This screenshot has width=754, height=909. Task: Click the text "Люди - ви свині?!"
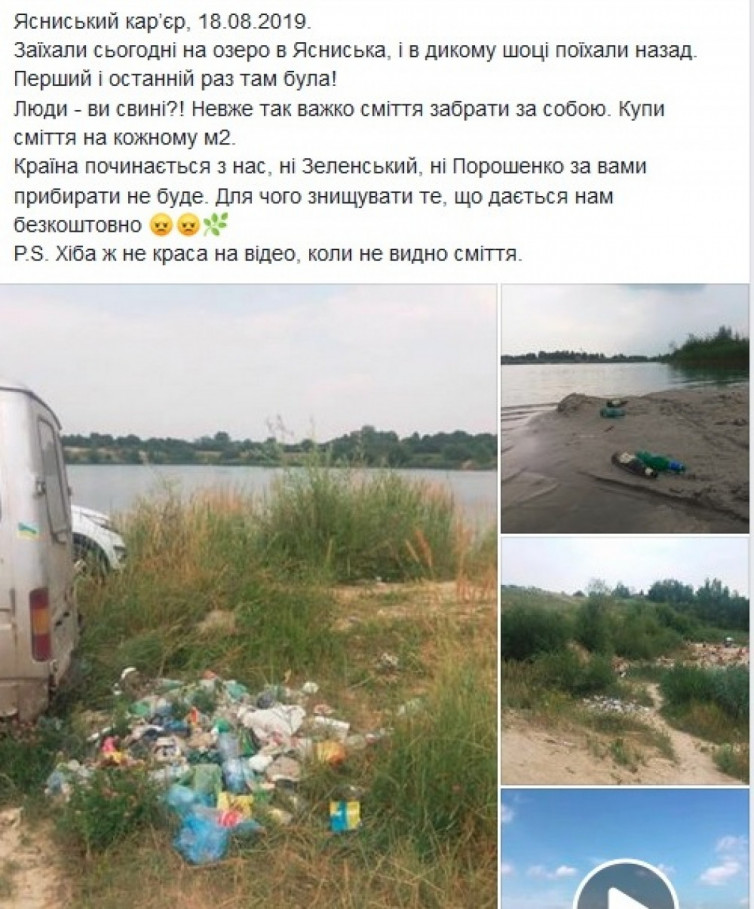click(x=95, y=109)
